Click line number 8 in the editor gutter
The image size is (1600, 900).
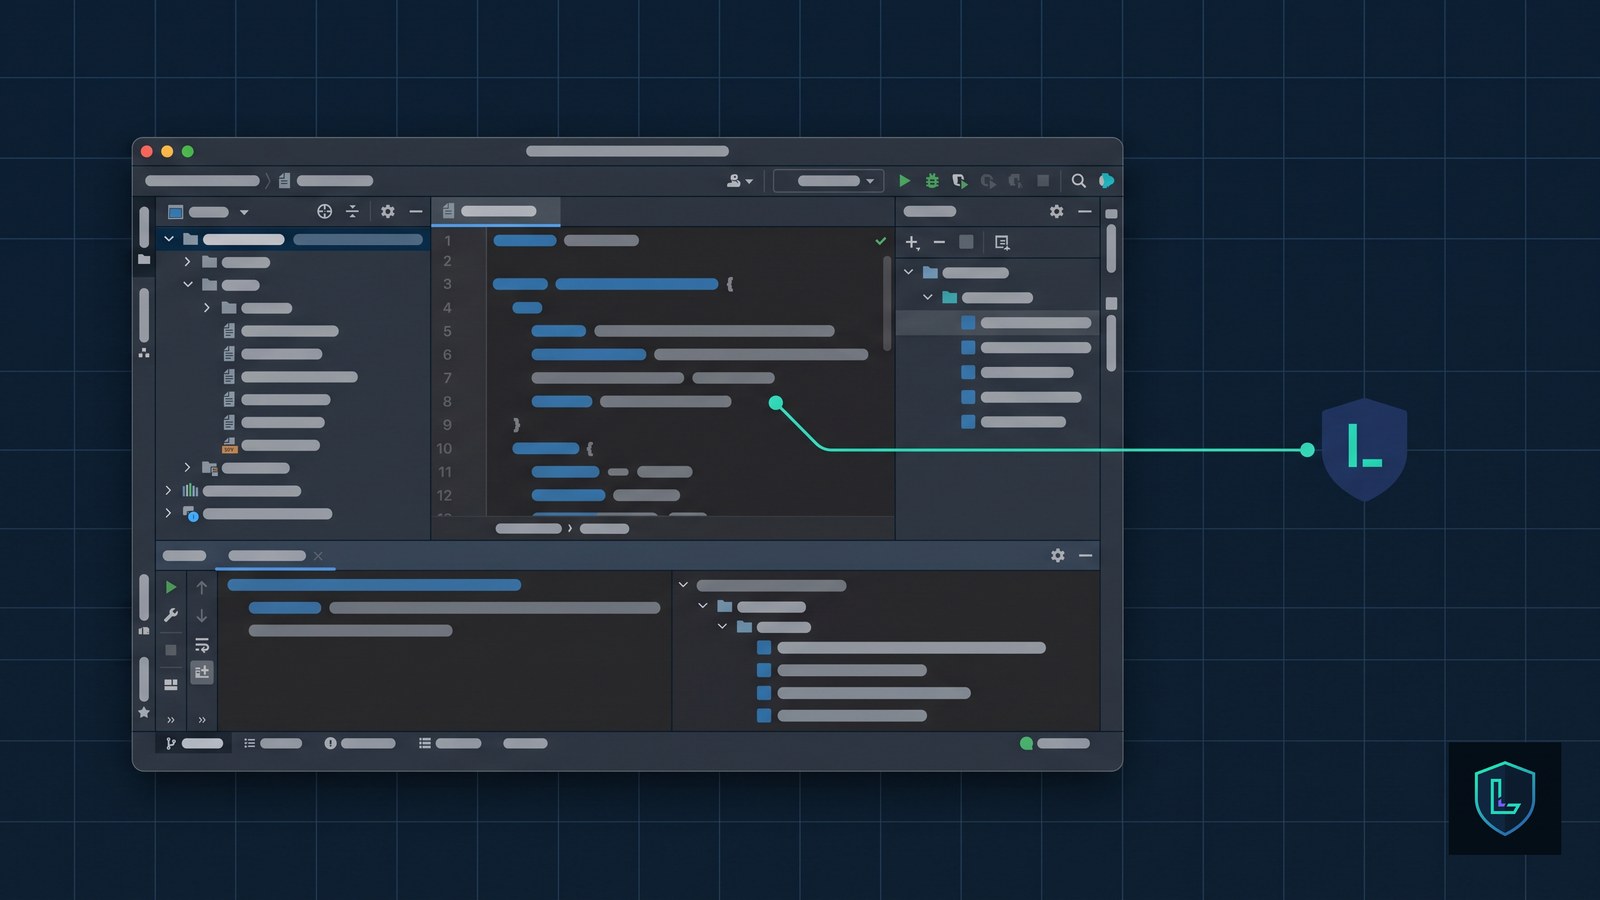[447, 401]
